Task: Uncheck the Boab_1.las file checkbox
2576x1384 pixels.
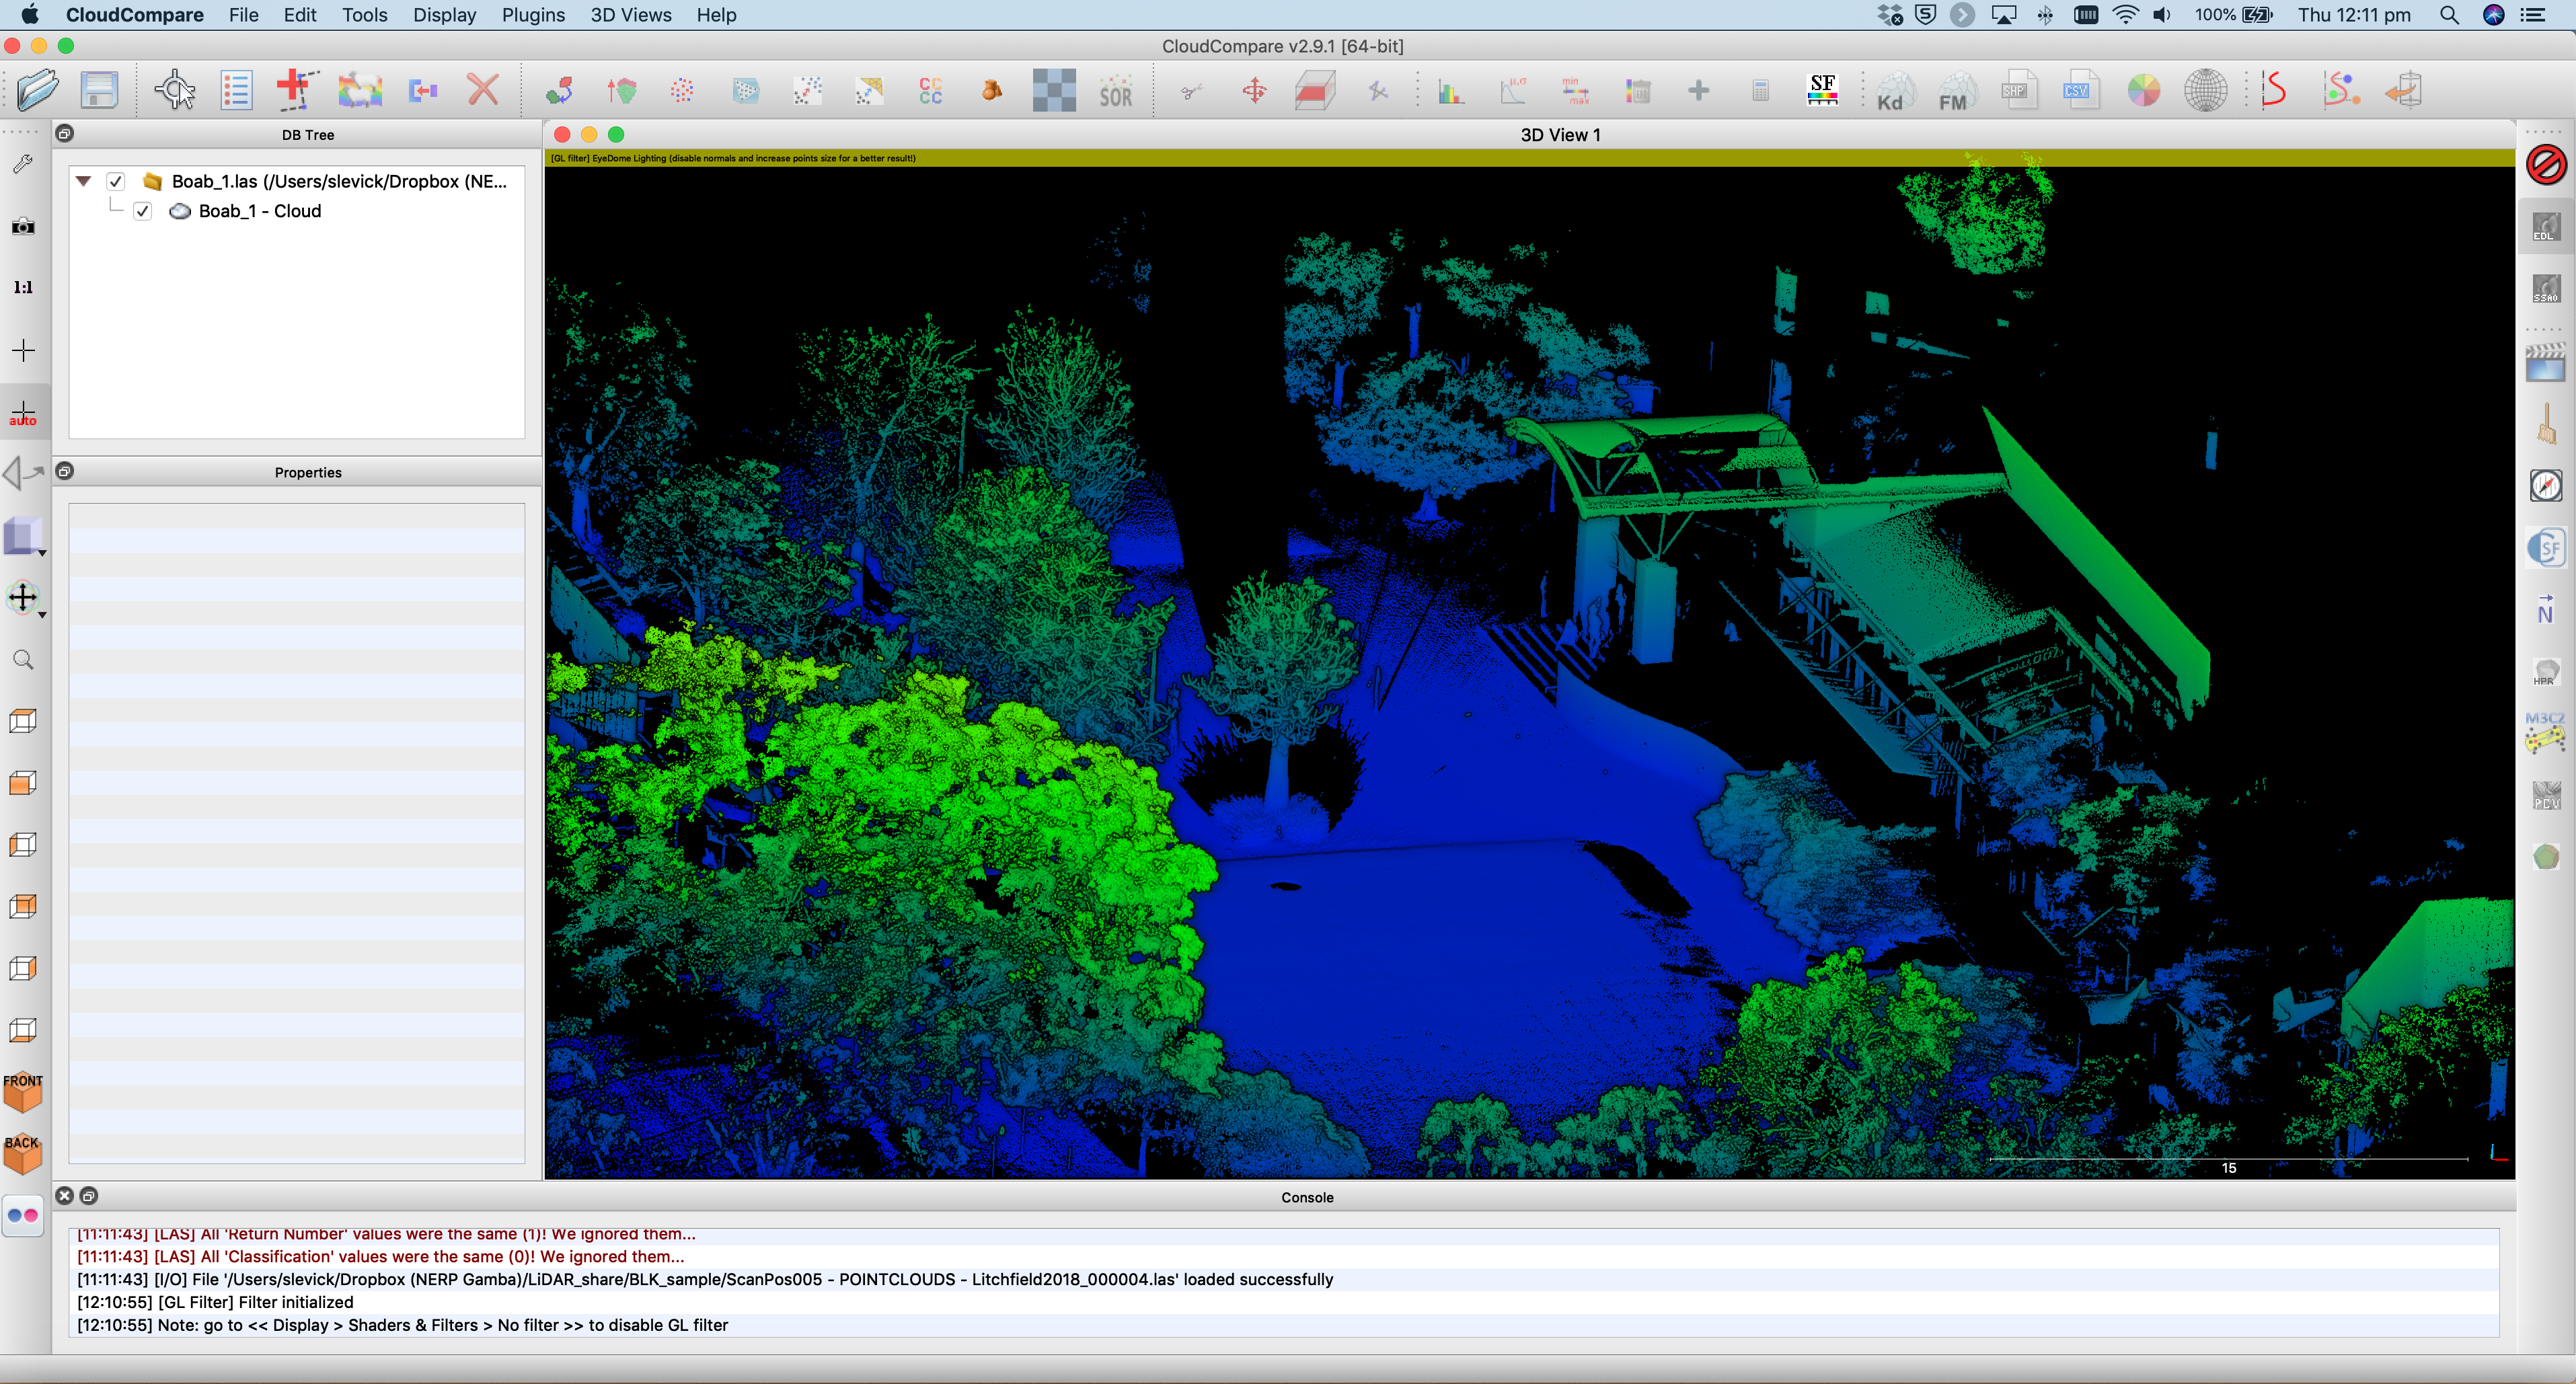Action: point(116,181)
